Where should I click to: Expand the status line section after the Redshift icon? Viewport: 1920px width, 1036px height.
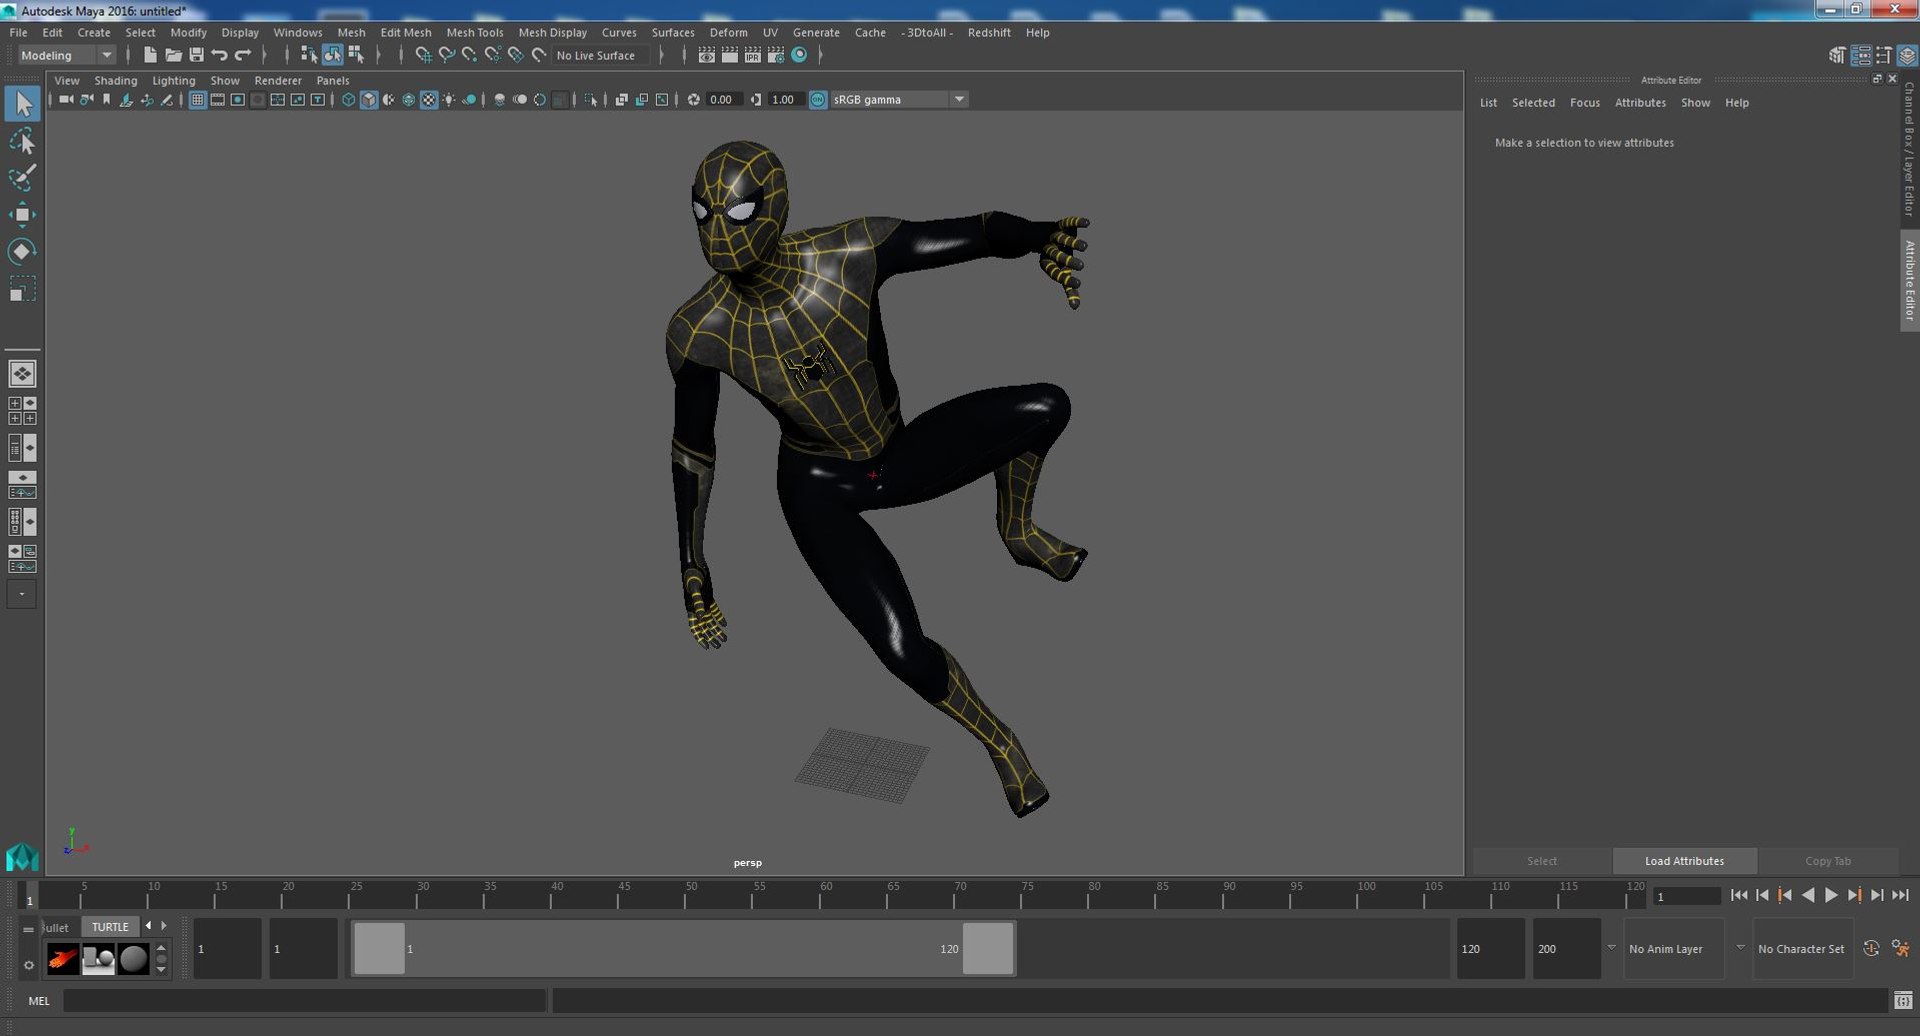click(x=821, y=55)
